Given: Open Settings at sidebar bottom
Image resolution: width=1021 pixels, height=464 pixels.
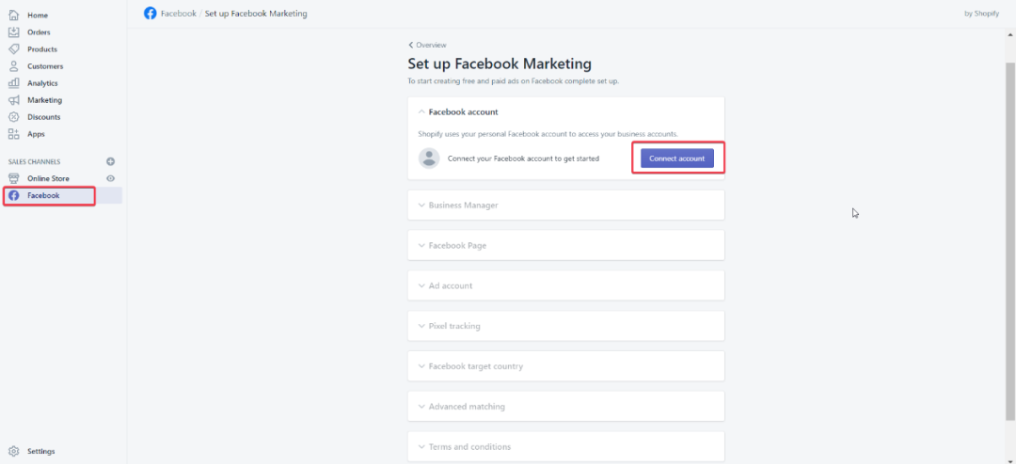Looking at the screenshot, I should pos(41,451).
